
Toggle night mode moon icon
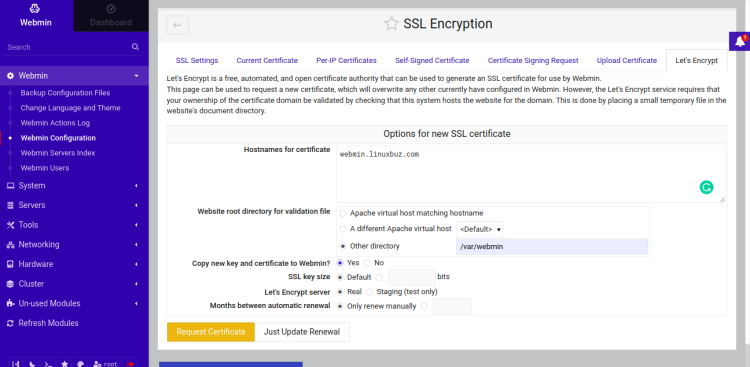(31, 364)
